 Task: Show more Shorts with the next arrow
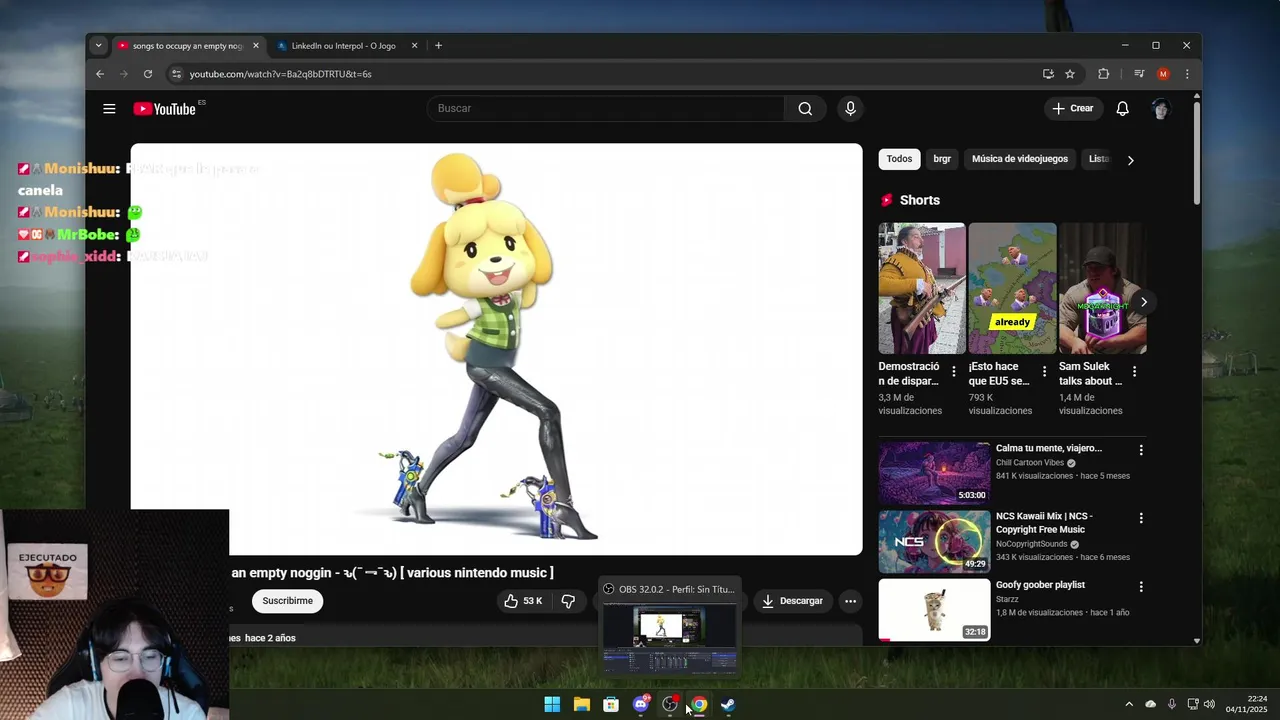pos(1144,302)
